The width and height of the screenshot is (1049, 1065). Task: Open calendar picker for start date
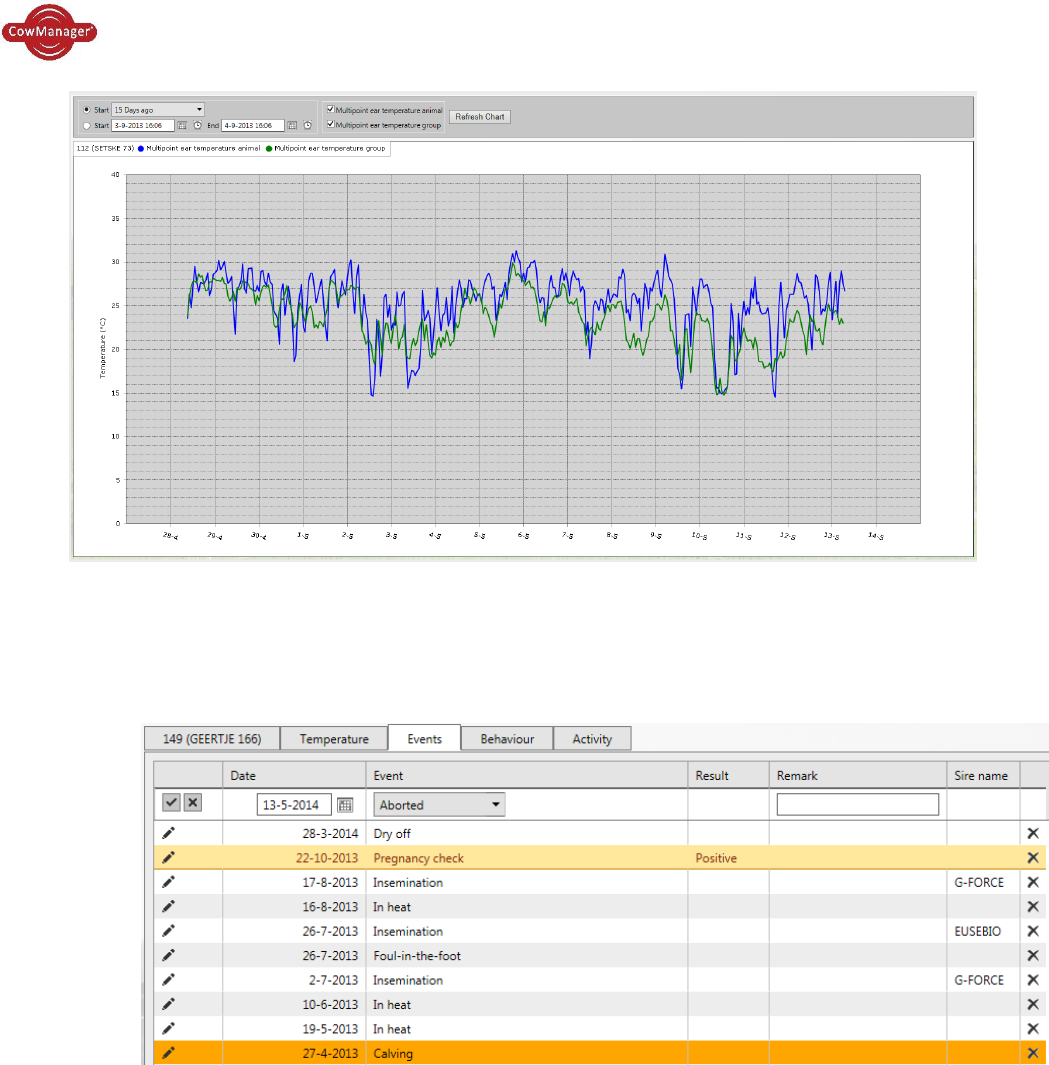[182, 126]
